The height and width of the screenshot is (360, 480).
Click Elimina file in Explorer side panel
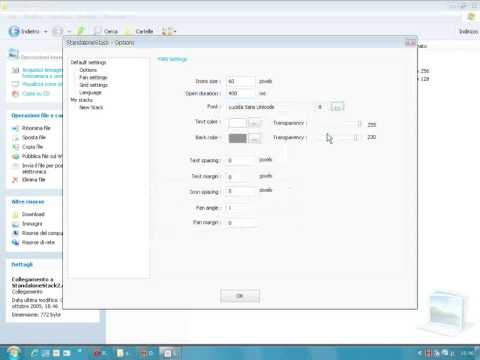pyautogui.click(x=33, y=179)
